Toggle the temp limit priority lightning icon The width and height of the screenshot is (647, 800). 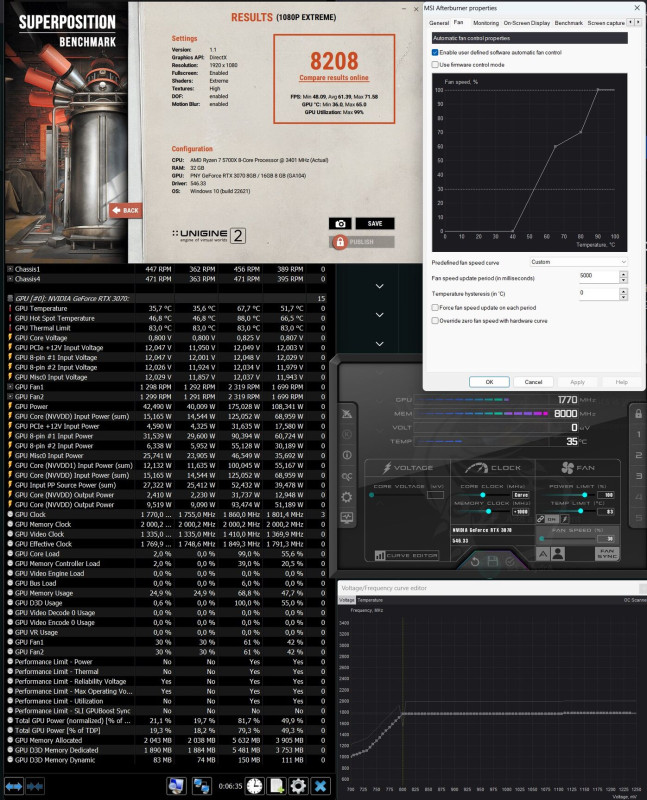(564, 519)
